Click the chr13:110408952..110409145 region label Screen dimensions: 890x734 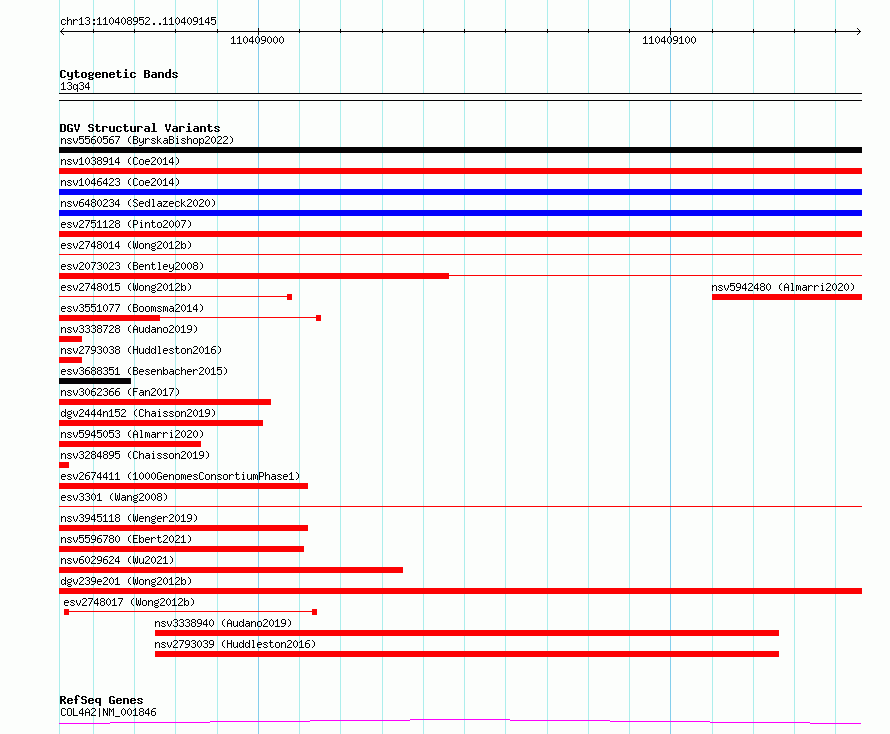tap(138, 21)
